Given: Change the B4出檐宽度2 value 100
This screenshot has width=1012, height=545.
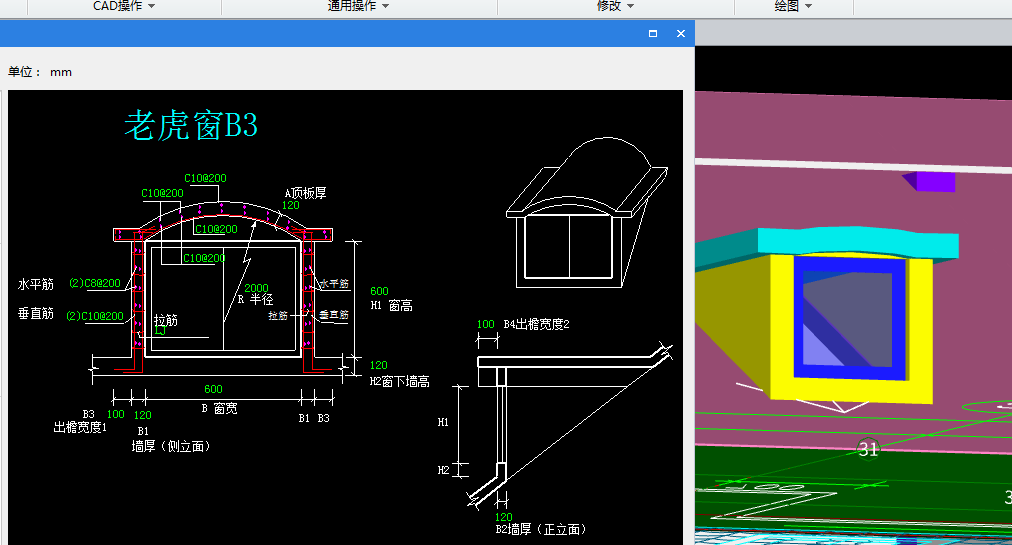Looking at the screenshot, I should [485, 324].
